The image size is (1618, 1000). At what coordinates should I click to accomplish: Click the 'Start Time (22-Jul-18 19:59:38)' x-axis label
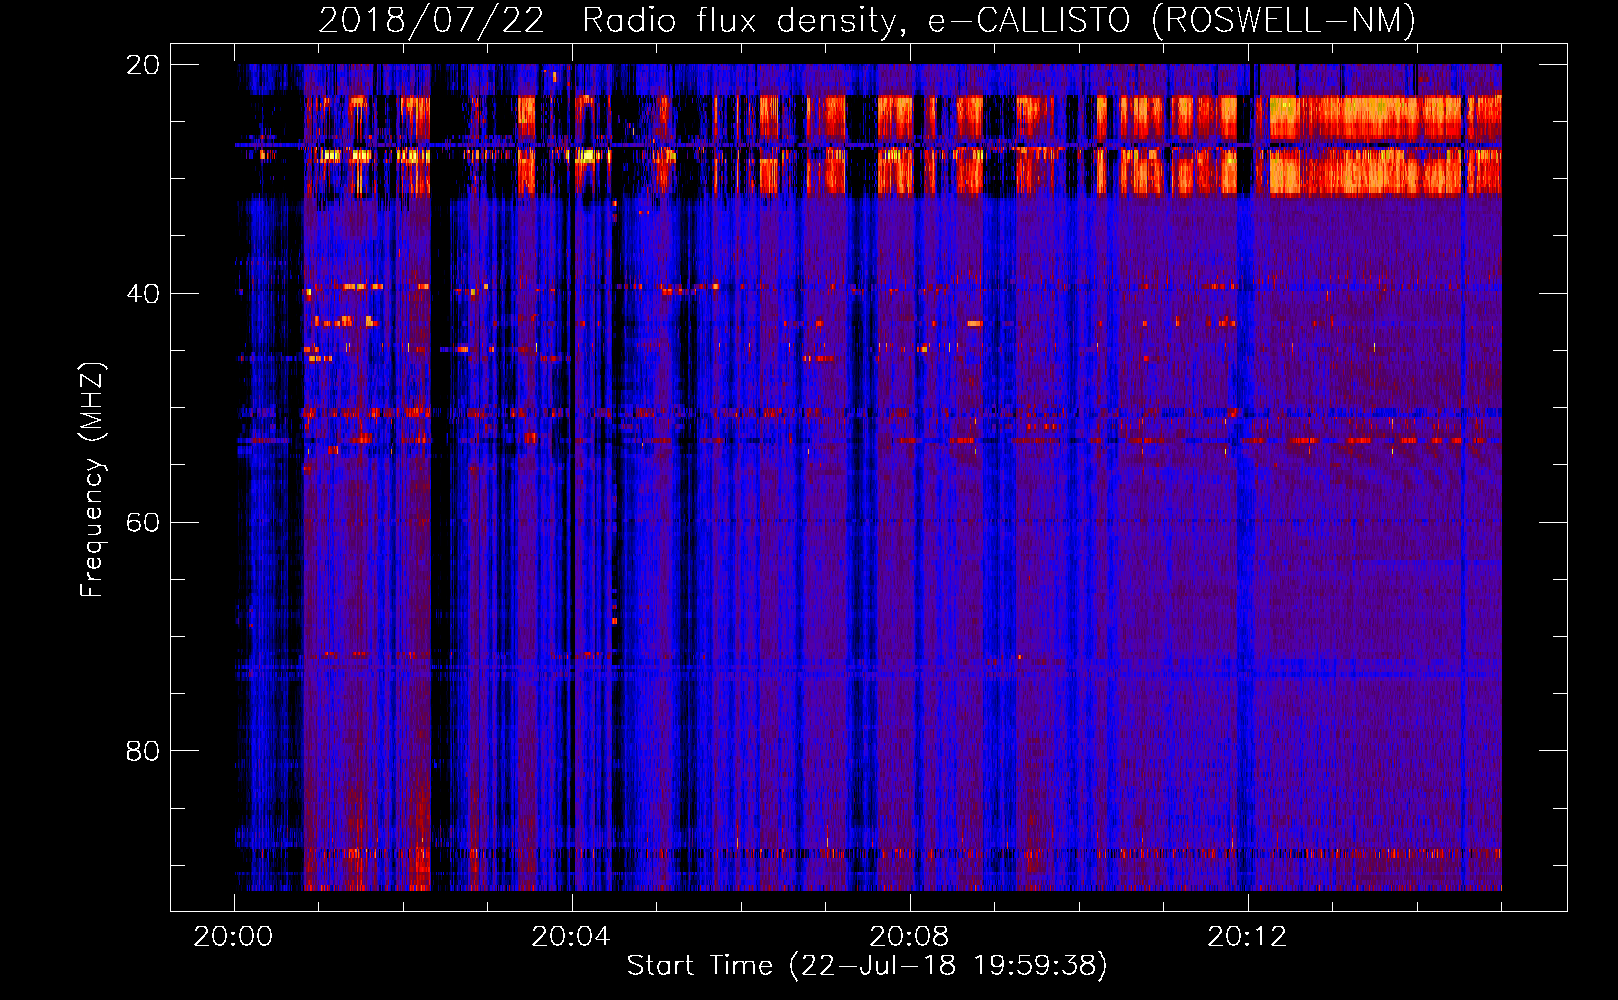[867, 966]
